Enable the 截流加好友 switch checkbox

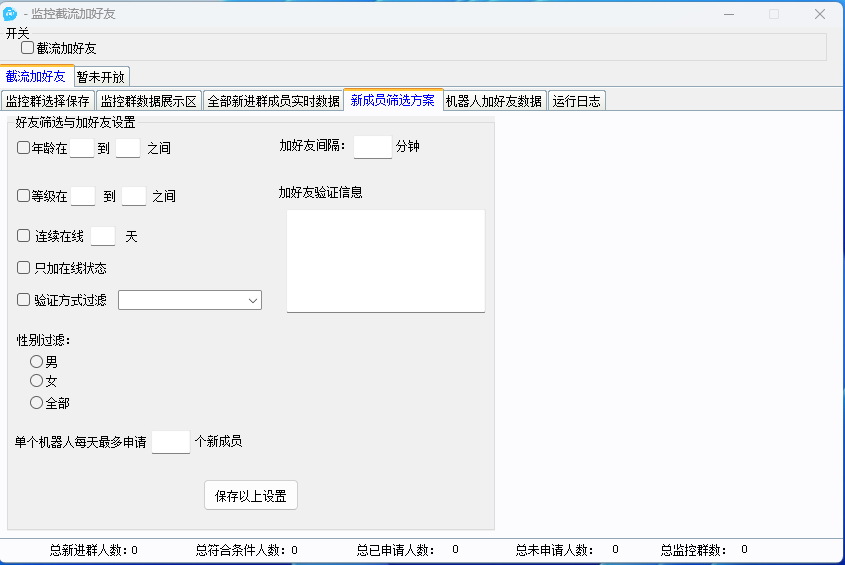click(28, 47)
